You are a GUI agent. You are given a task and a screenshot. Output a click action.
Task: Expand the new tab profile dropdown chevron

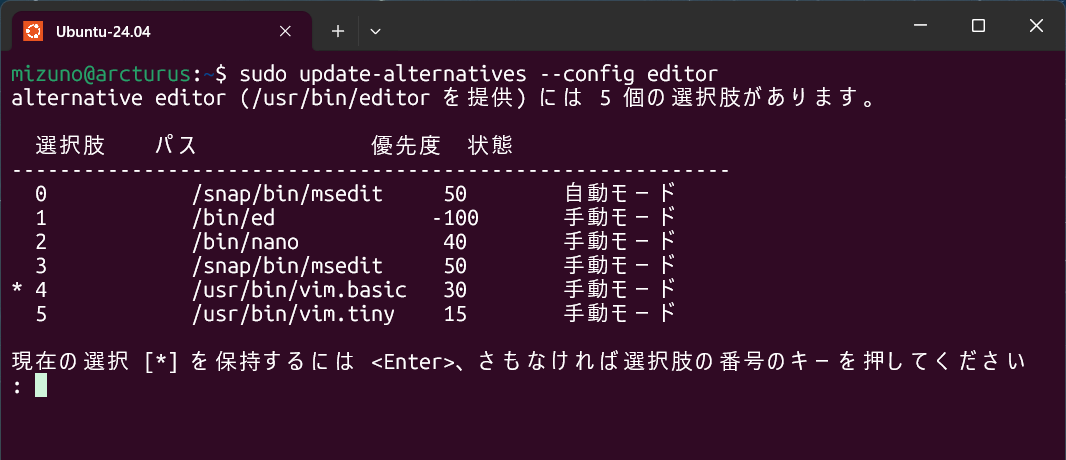click(x=375, y=31)
